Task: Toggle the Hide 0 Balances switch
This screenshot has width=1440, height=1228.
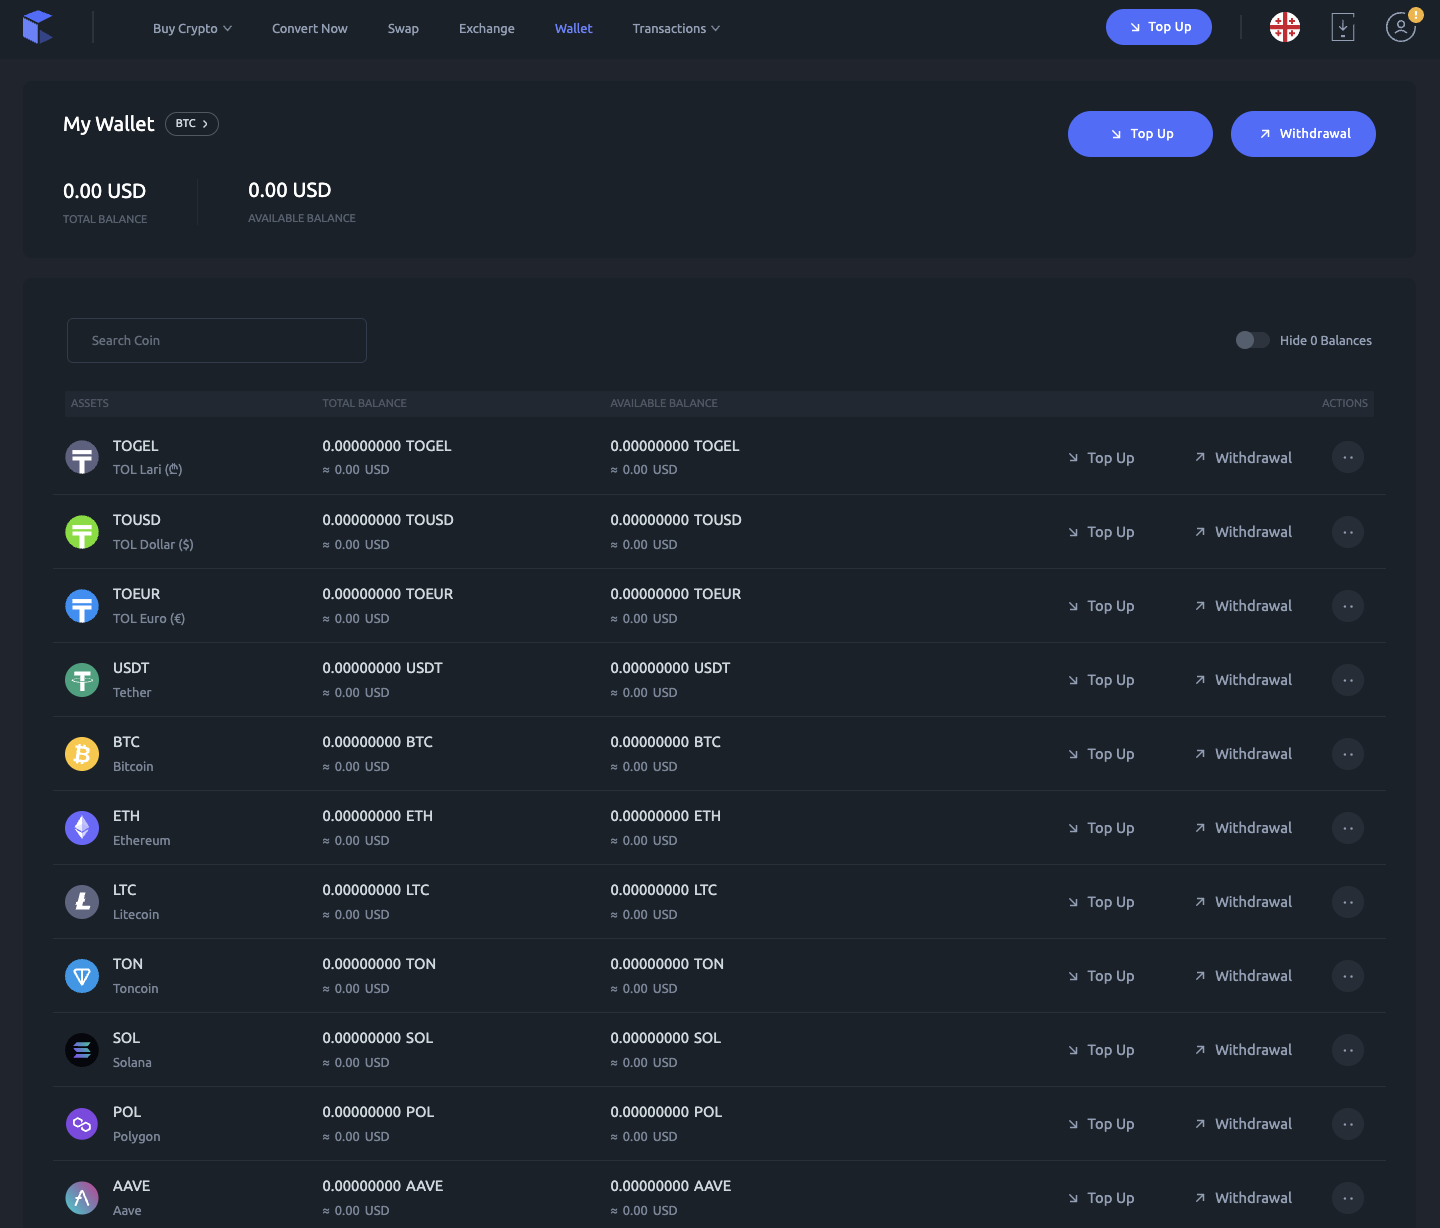Action: 1252,340
